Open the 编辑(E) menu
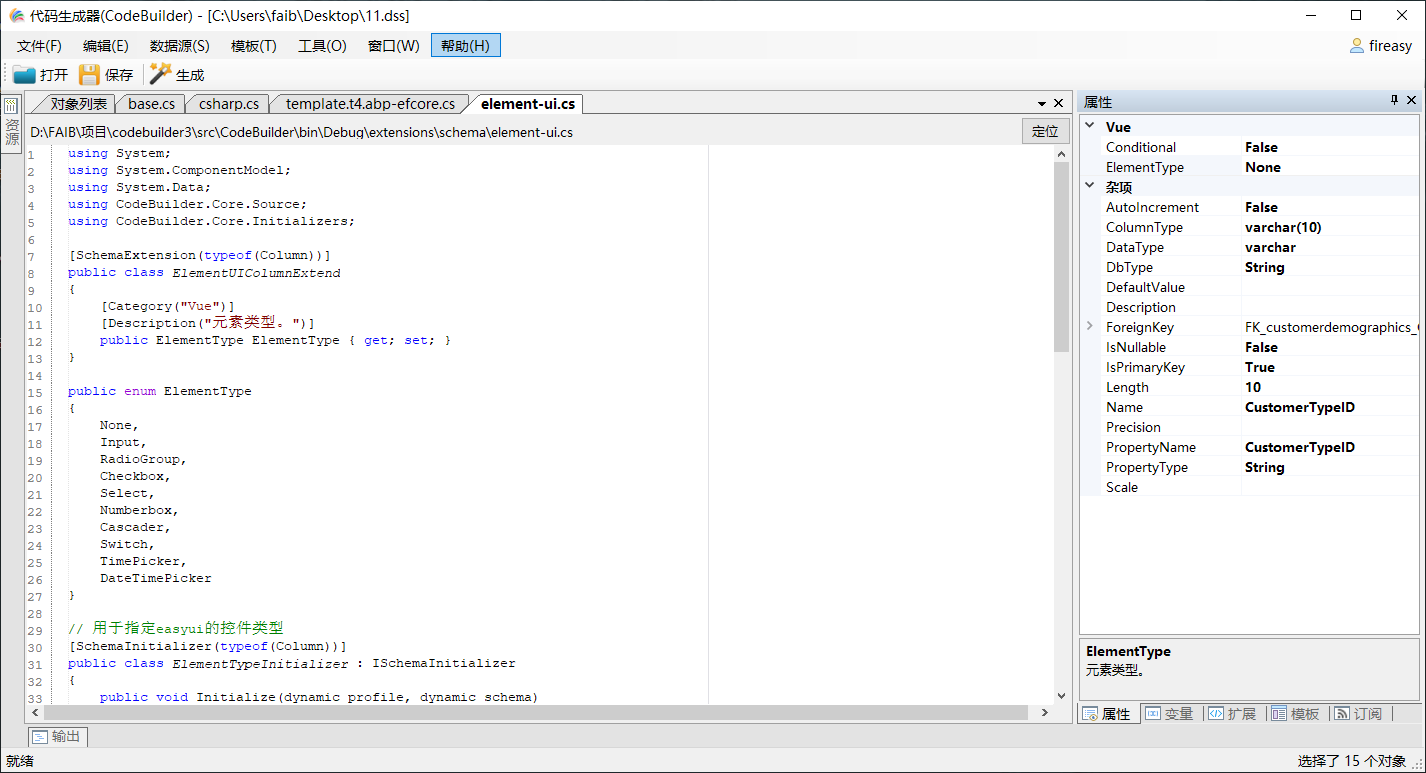 coord(106,46)
